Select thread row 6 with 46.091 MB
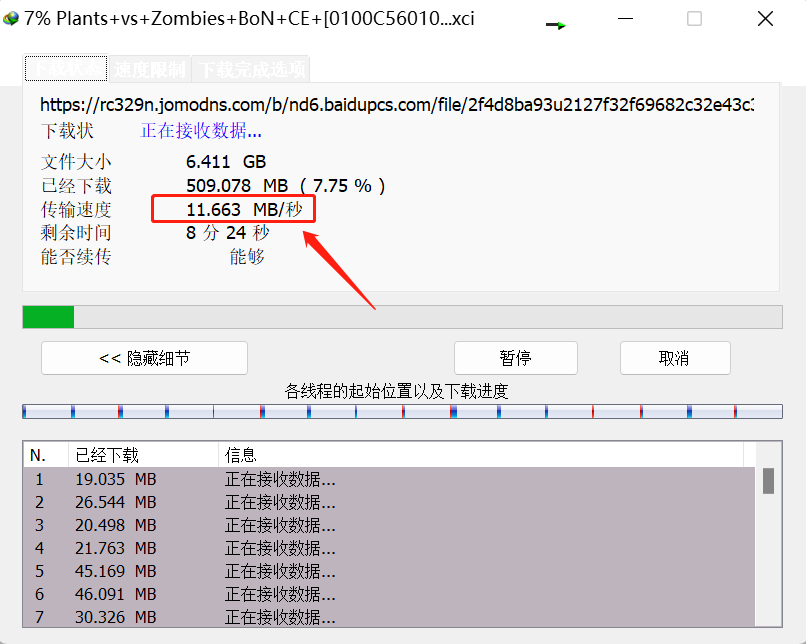The width and height of the screenshot is (806, 644). point(389,594)
